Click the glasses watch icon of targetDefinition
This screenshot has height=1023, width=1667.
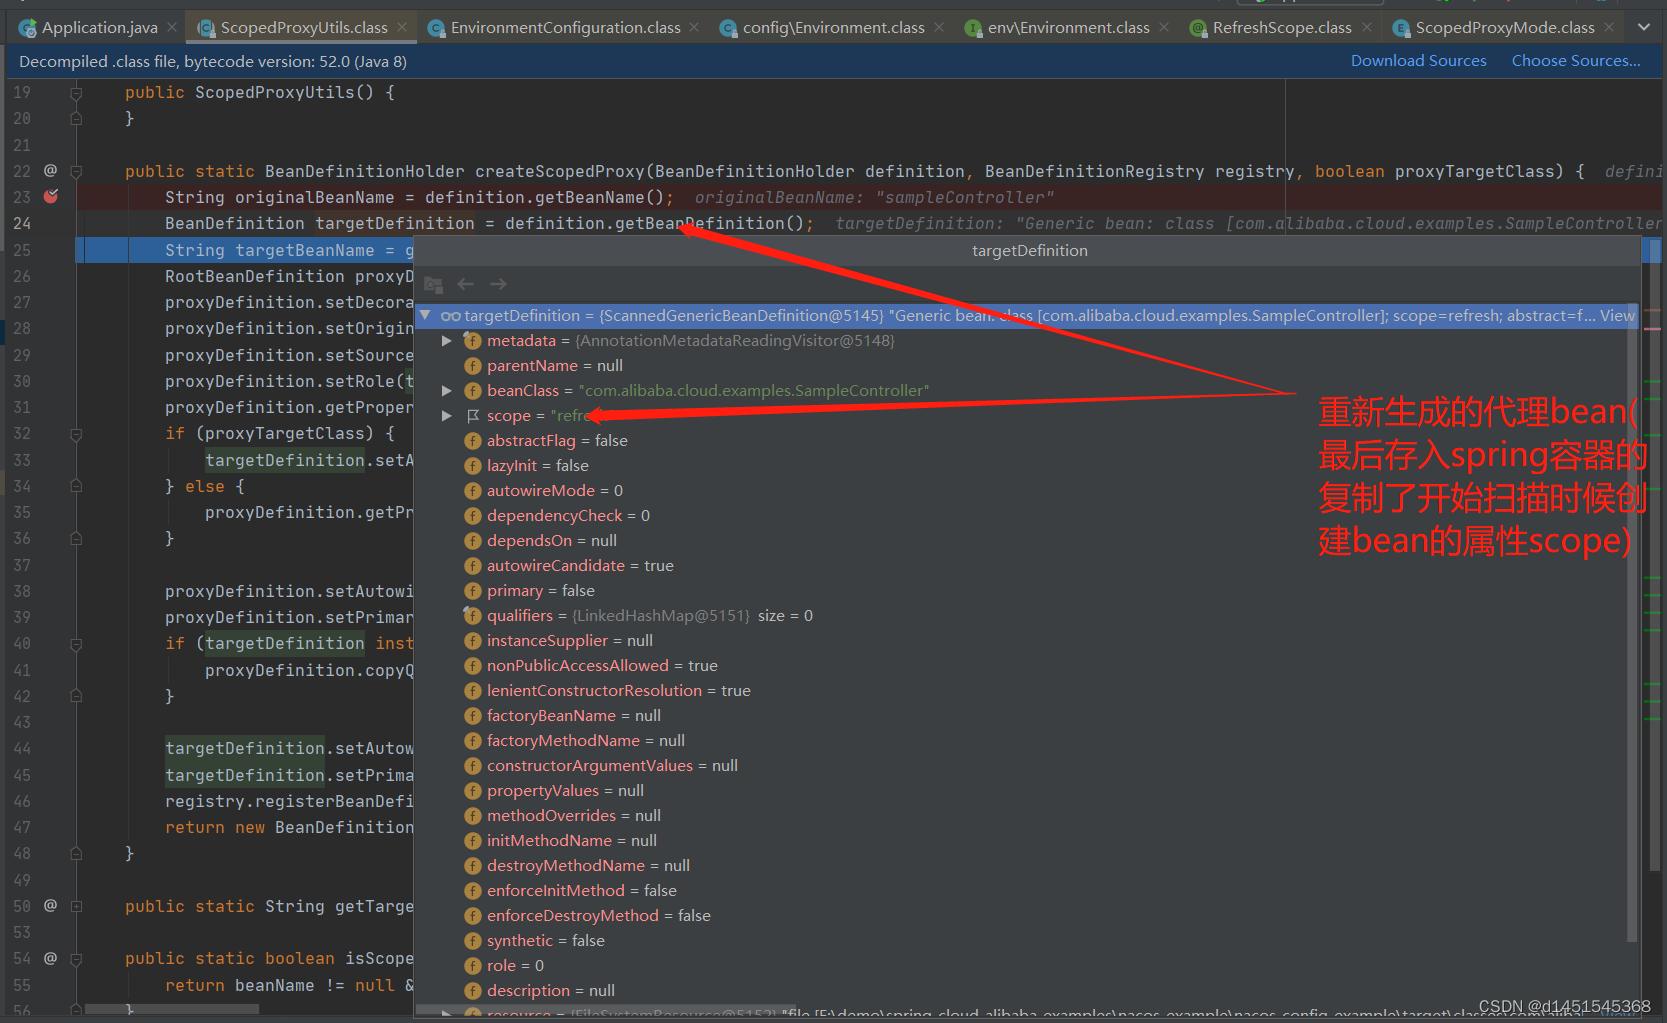coord(451,316)
